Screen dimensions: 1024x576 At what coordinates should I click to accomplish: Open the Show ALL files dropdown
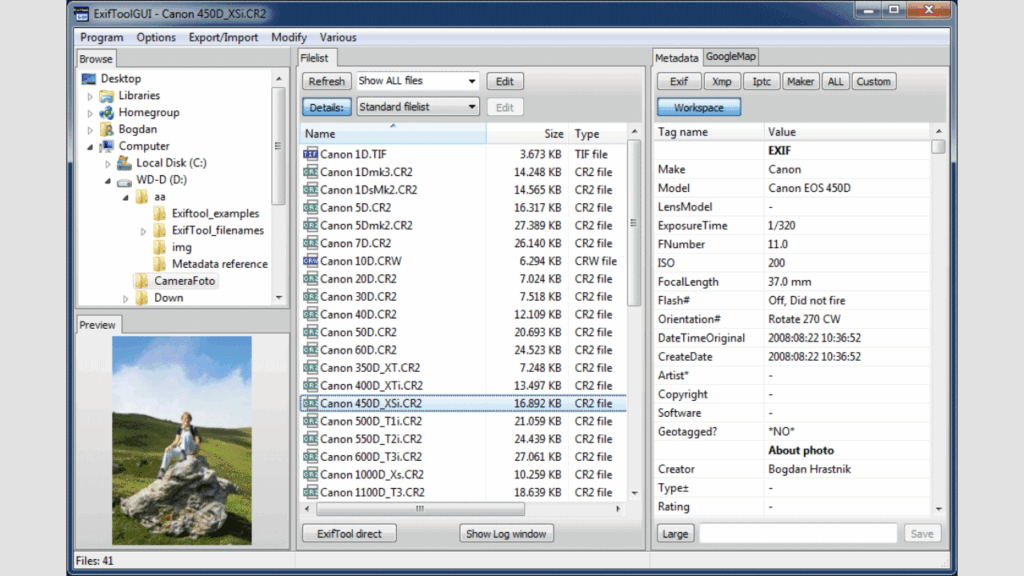point(417,81)
